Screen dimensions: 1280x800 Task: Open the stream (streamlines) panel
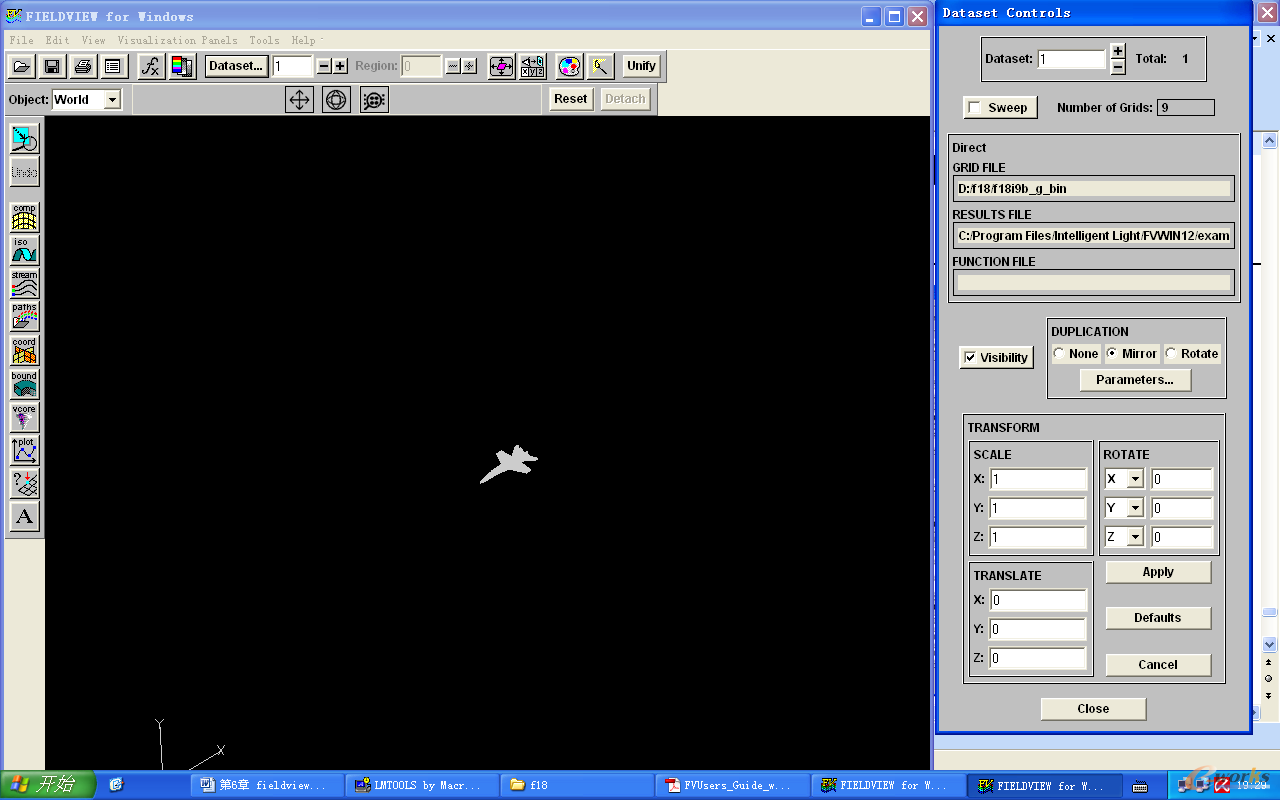(25, 283)
